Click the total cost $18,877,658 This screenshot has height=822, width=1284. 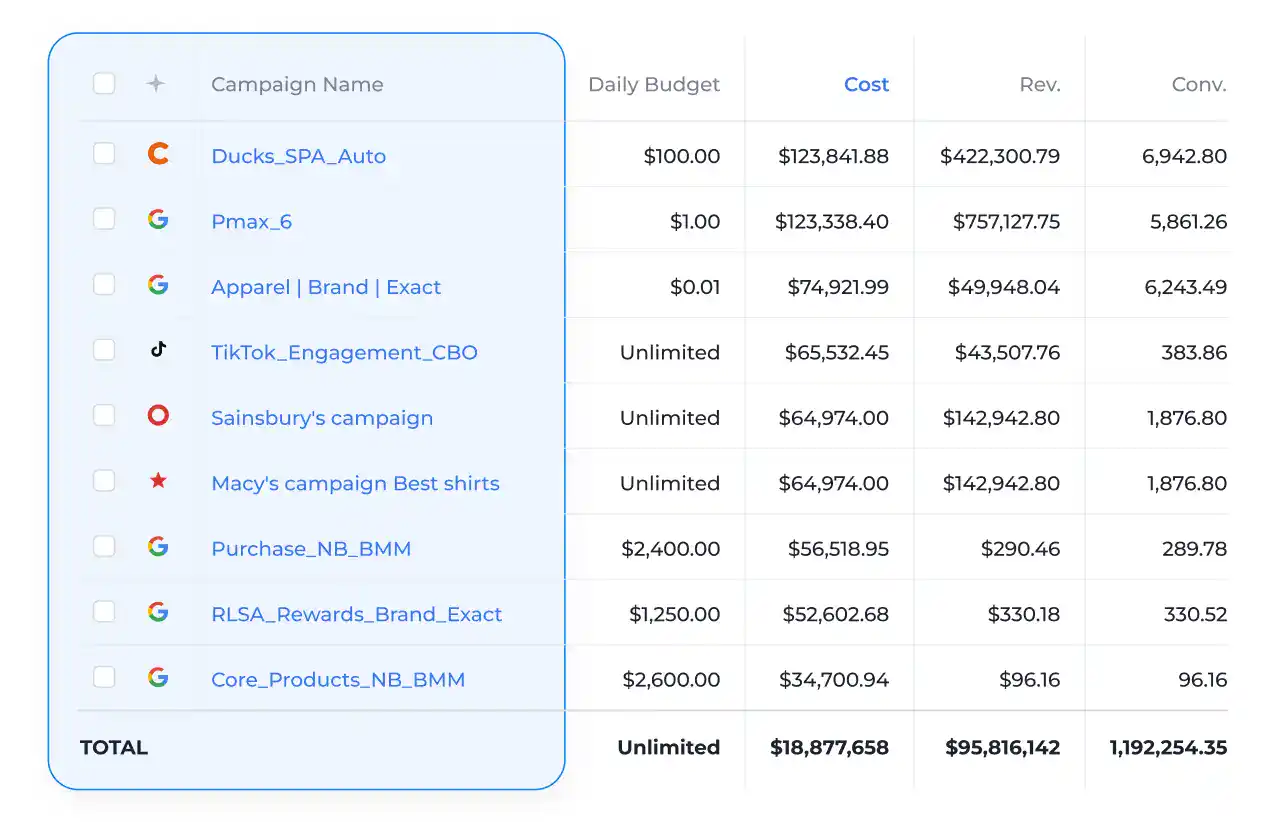pyautogui.click(x=830, y=748)
